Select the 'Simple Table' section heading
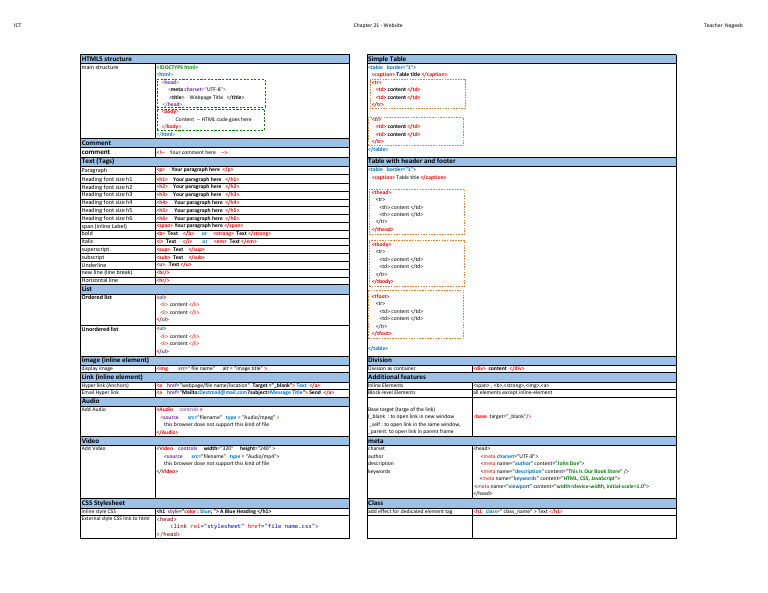 click(x=387, y=59)
